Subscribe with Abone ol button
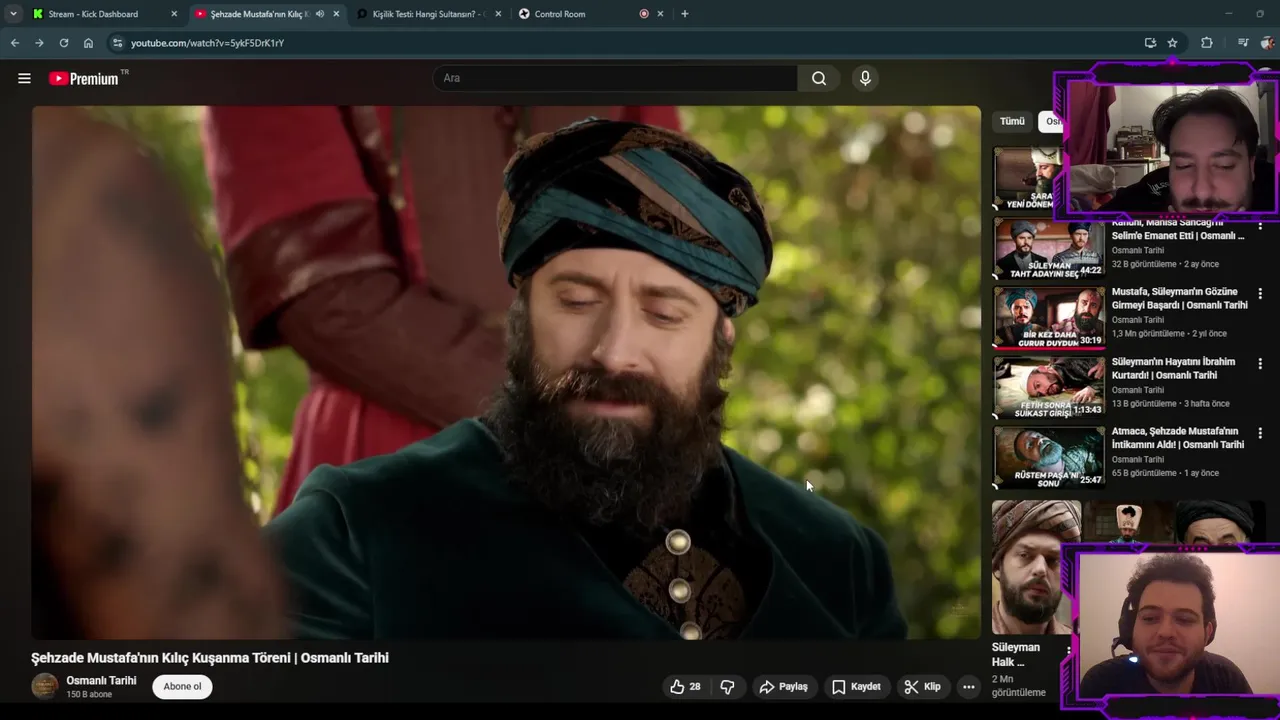 tap(182, 686)
